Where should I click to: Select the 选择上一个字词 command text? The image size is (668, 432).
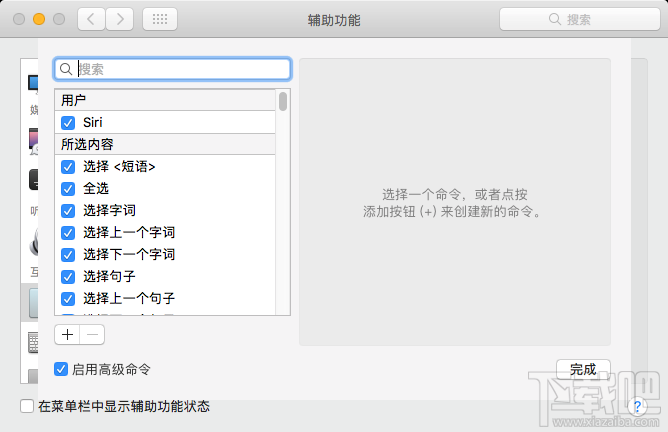pyautogui.click(x=129, y=233)
